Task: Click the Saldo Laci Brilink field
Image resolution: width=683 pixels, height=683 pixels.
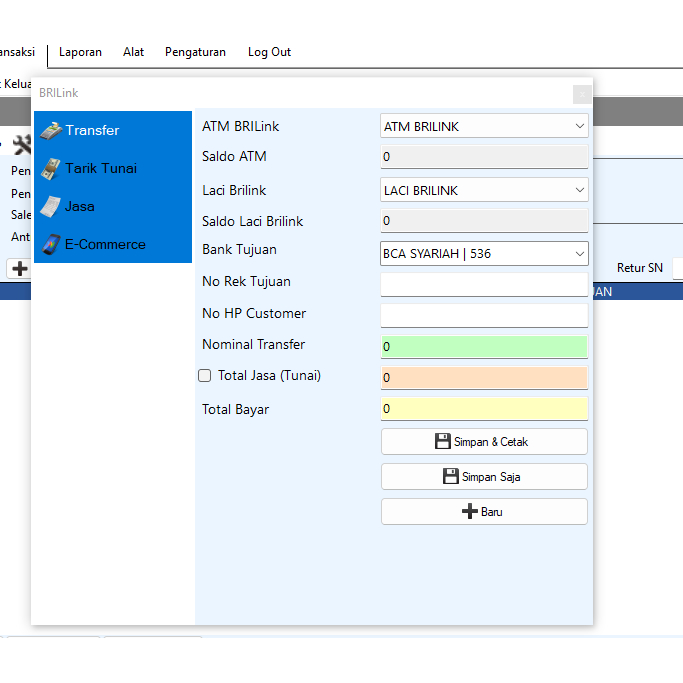Action: click(x=484, y=221)
